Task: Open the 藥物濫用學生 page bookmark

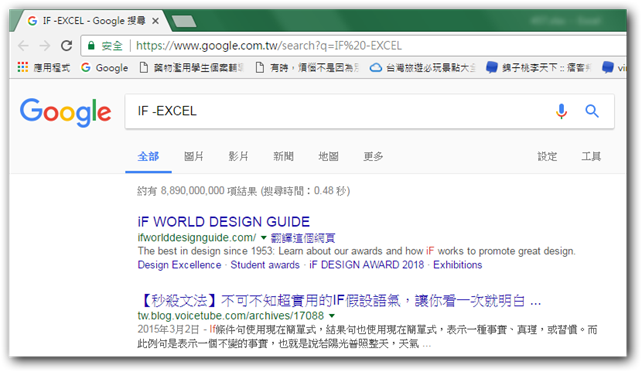Action: [191, 68]
